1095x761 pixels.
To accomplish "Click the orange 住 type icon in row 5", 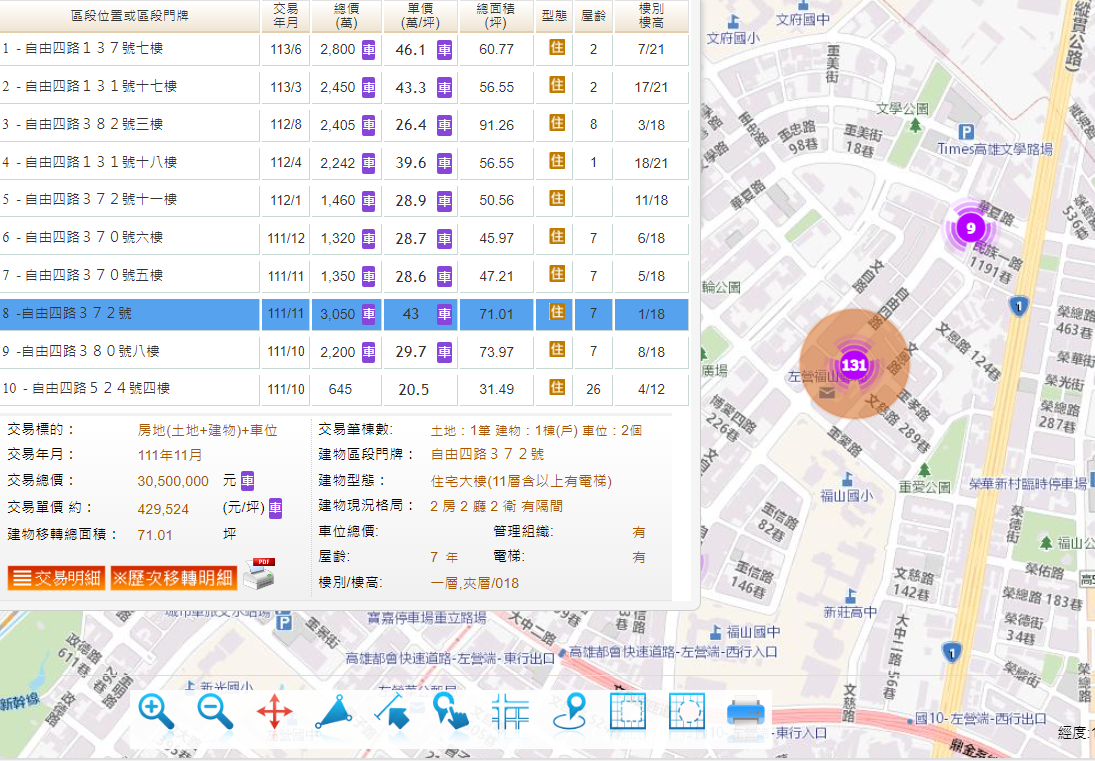I will point(557,199).
